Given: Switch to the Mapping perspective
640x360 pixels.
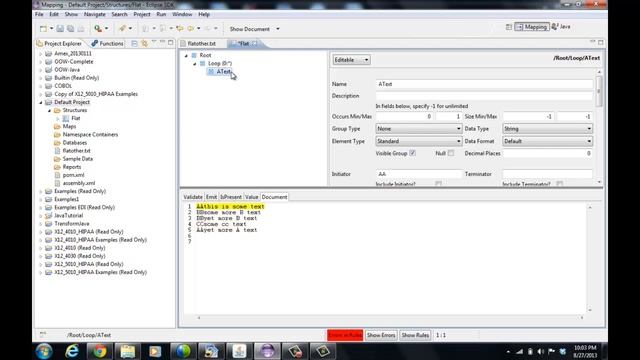Looking at the screenshot, I should click(532, 27).
